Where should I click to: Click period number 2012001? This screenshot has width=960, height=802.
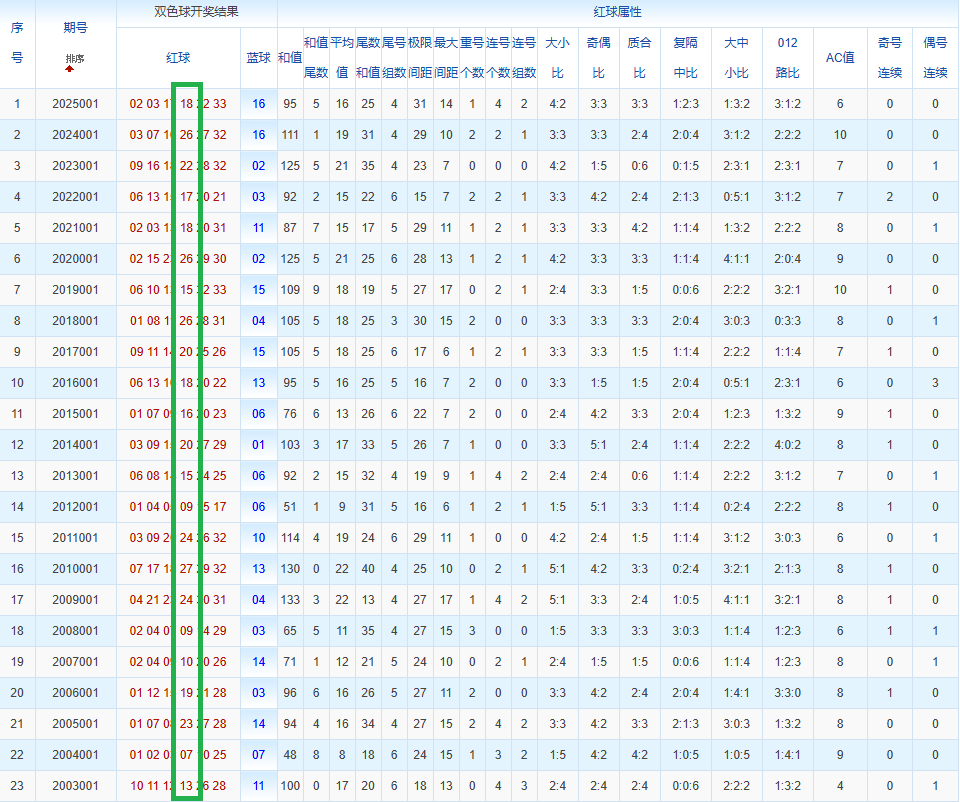coord(75,507)
